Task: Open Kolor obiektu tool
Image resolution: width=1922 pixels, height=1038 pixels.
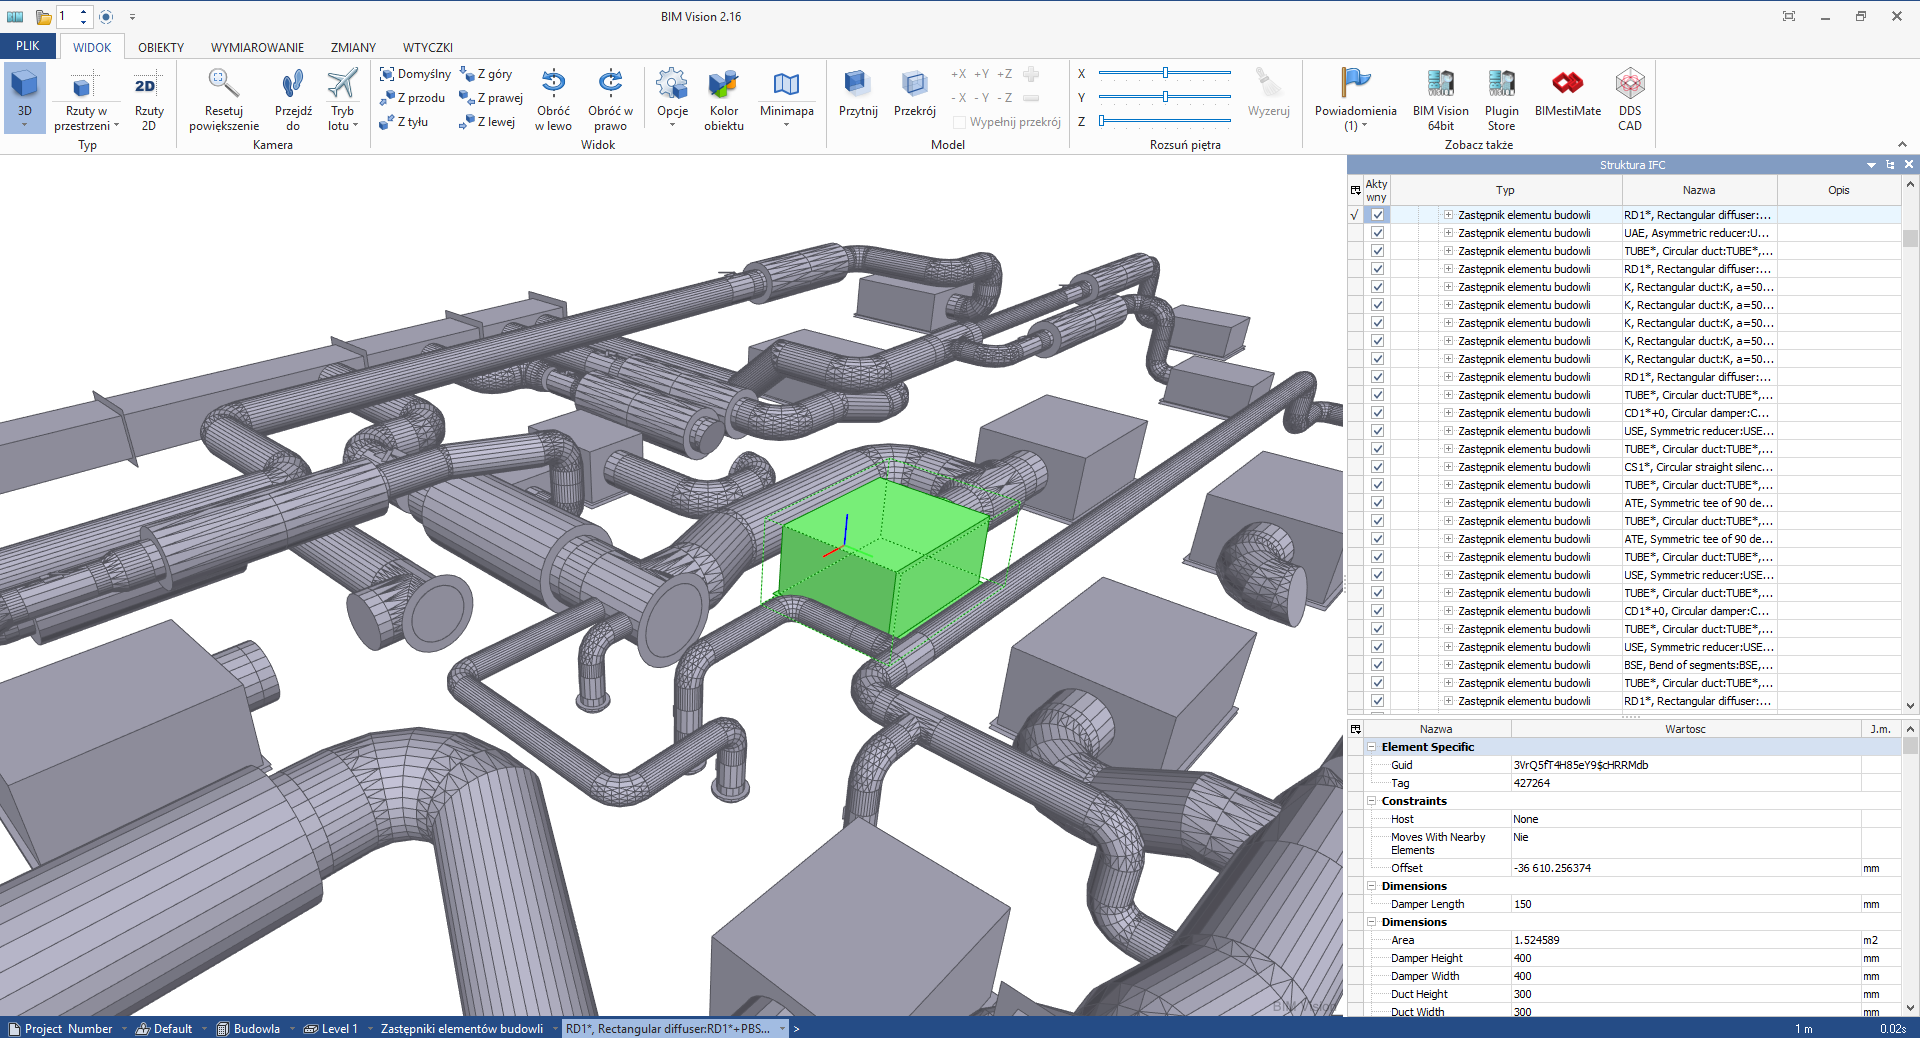Action: 723,85
